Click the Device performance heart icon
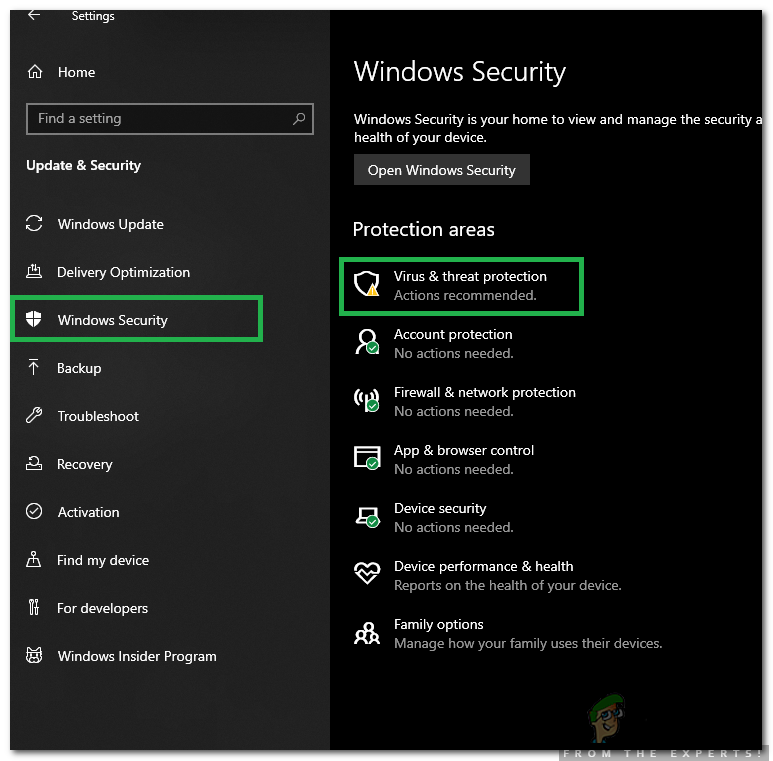Screen dimensions: 773x761 (367, 574)
